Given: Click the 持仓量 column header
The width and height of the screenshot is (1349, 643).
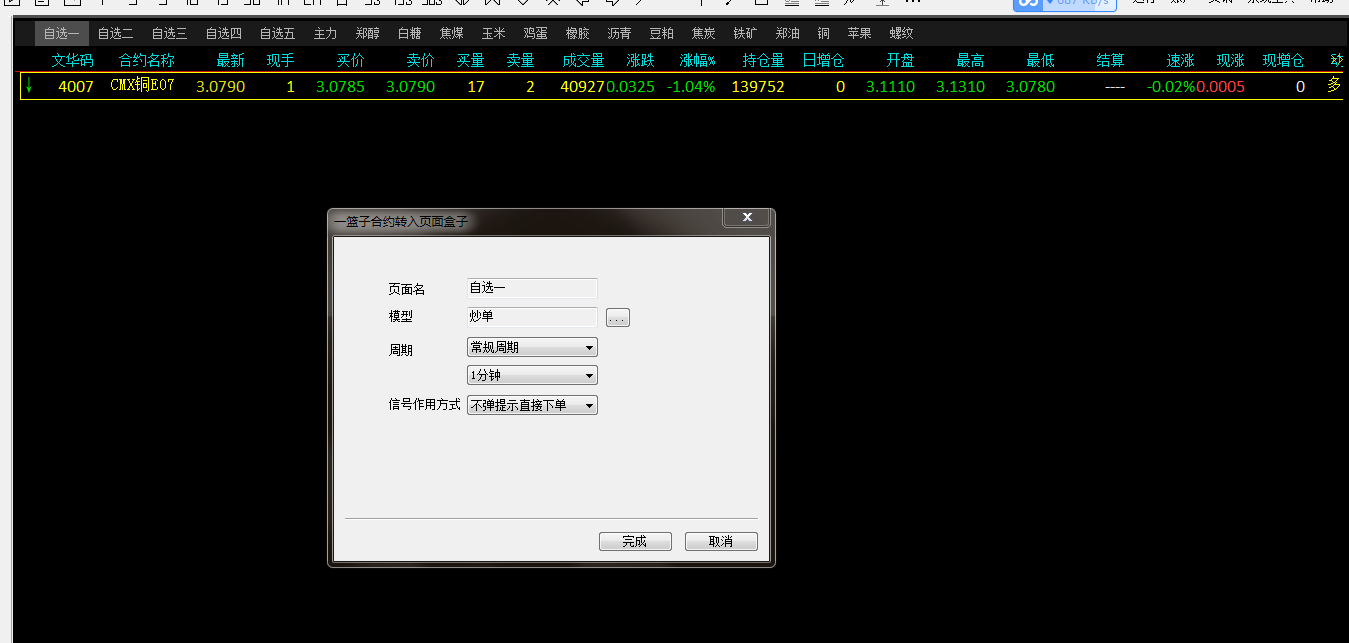Looking at the screenshot, I should click(x=763, y=61).
